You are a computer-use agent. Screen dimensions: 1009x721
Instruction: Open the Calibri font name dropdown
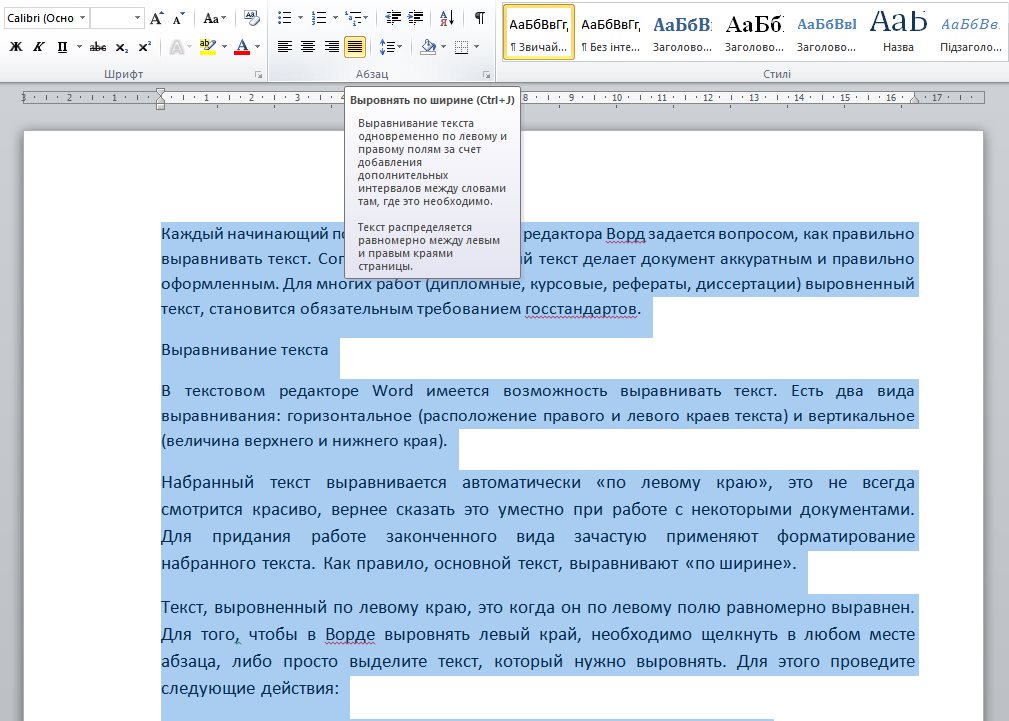tap(82, 18)
